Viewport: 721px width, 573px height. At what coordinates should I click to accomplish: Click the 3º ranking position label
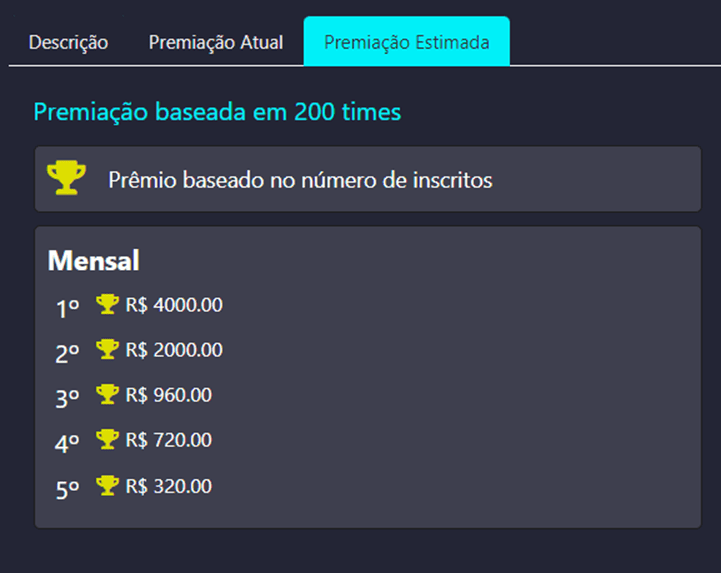coord(67,397)
